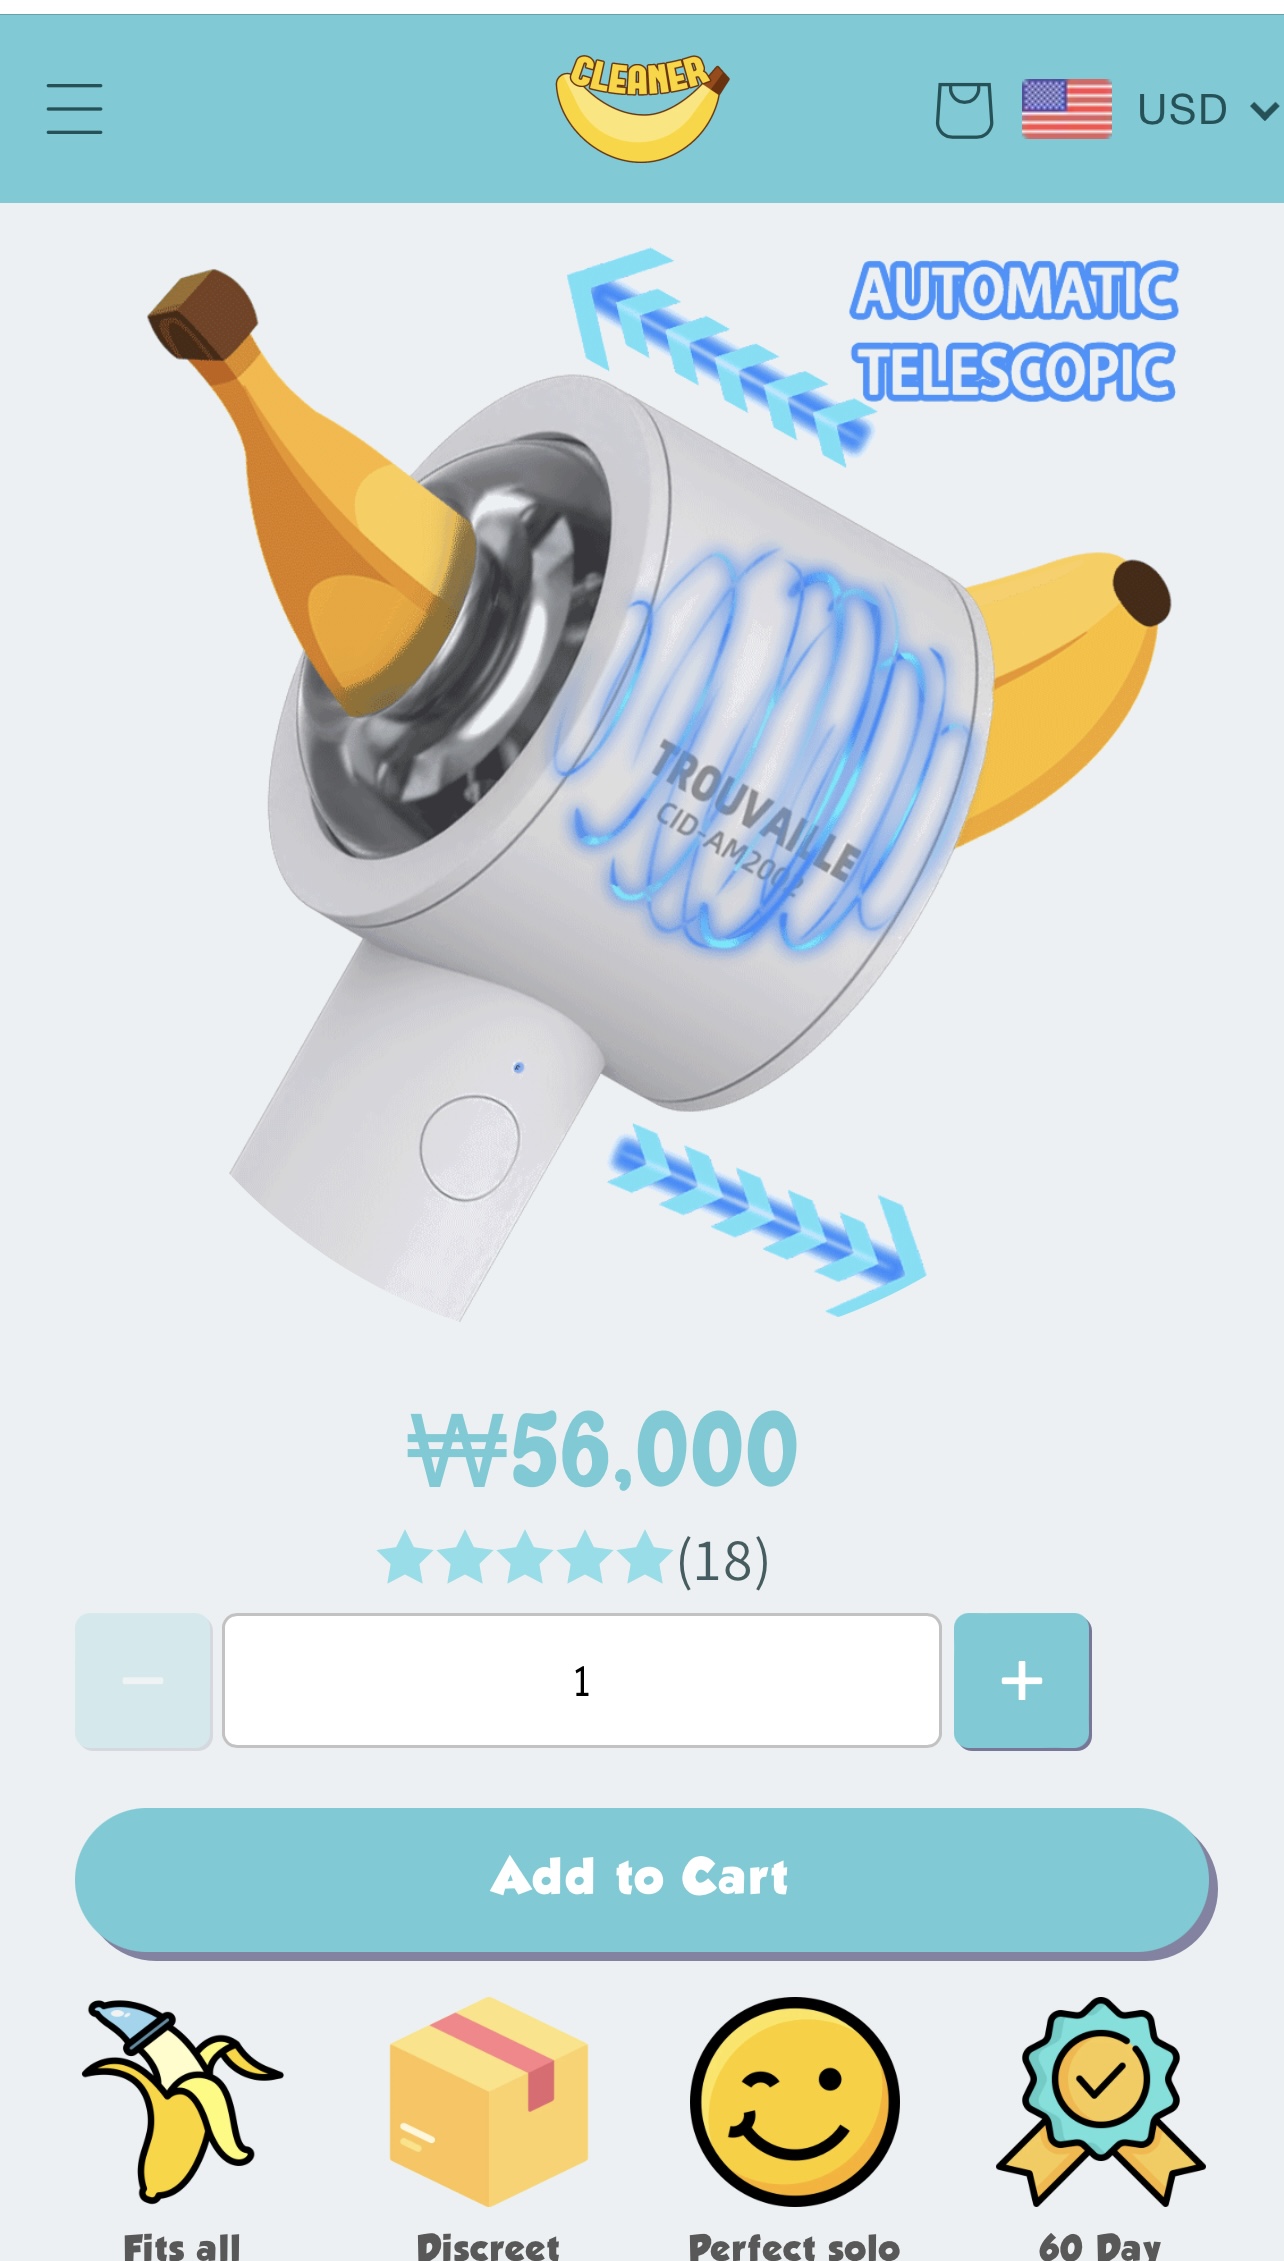
Task: Select the Discreet package box icon
Action: click(x=489, y=2101)
